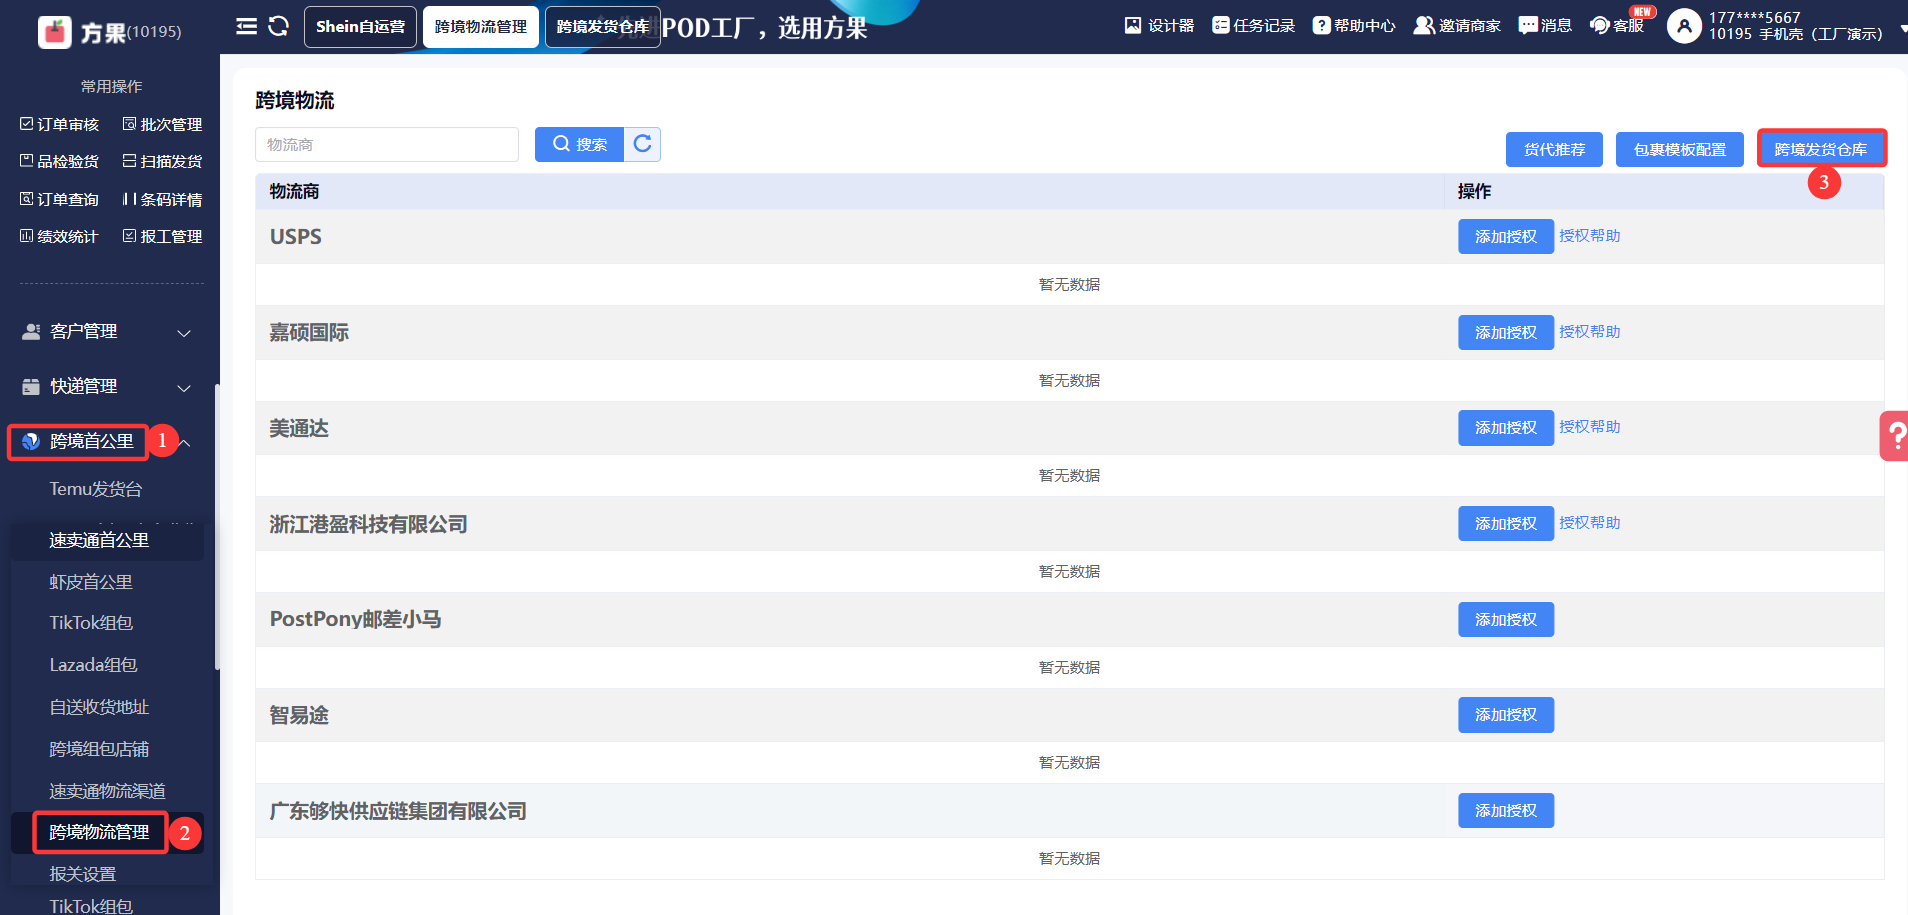Open 授权帮助 link for 浙江港盈科技有限公司
1908x915 pixels.
[1590, 522]
